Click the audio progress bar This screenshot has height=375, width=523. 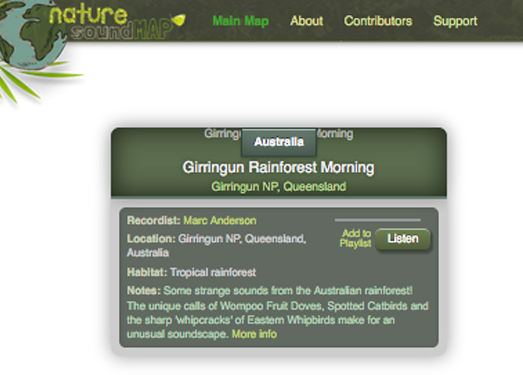378,220
